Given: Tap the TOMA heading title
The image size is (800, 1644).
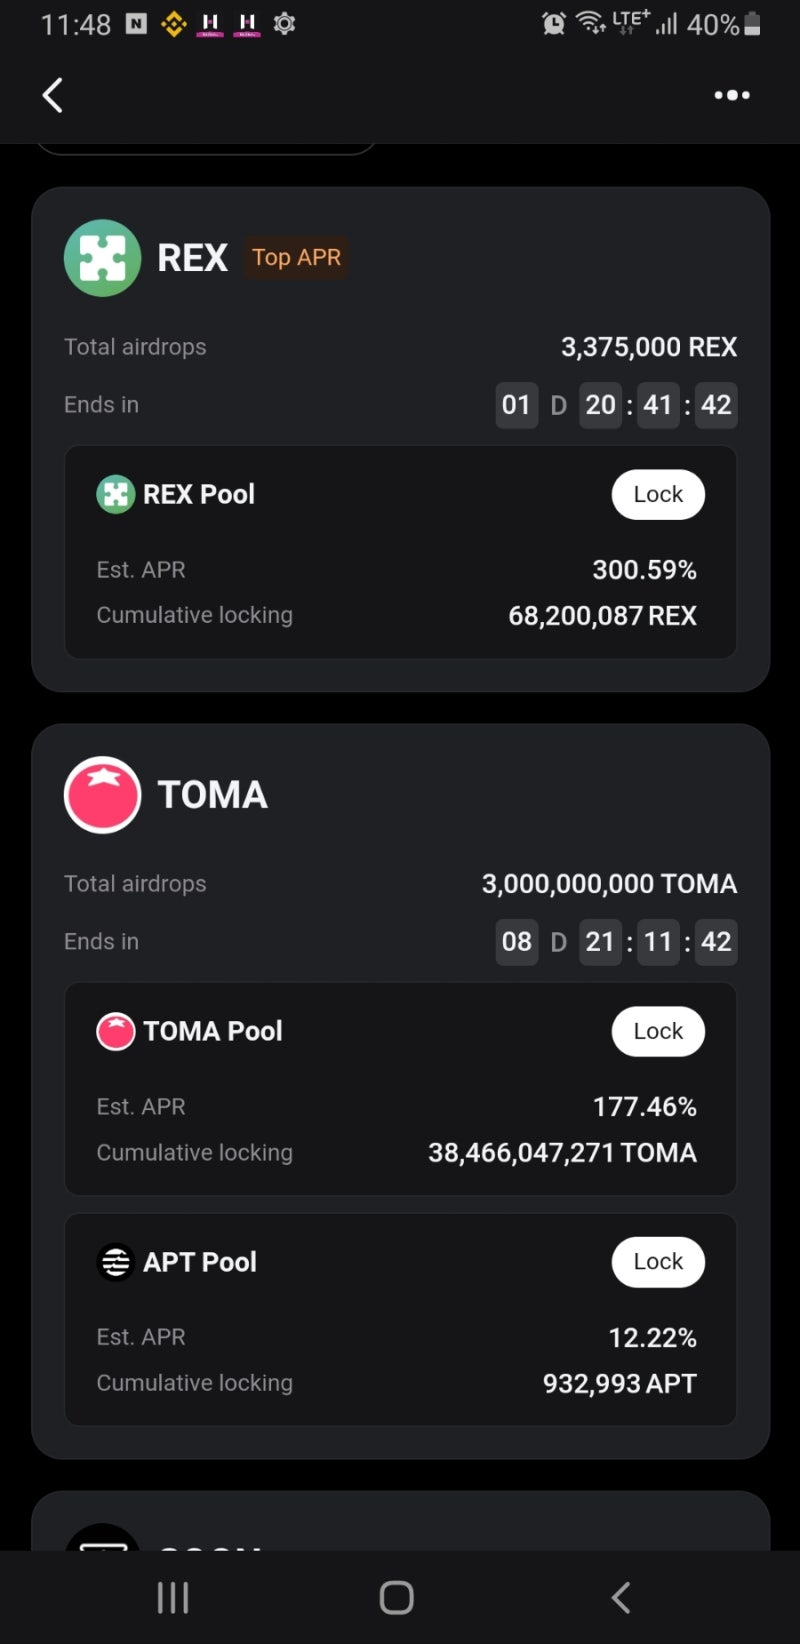Looking at the screenshot, I should pos(213,795).
